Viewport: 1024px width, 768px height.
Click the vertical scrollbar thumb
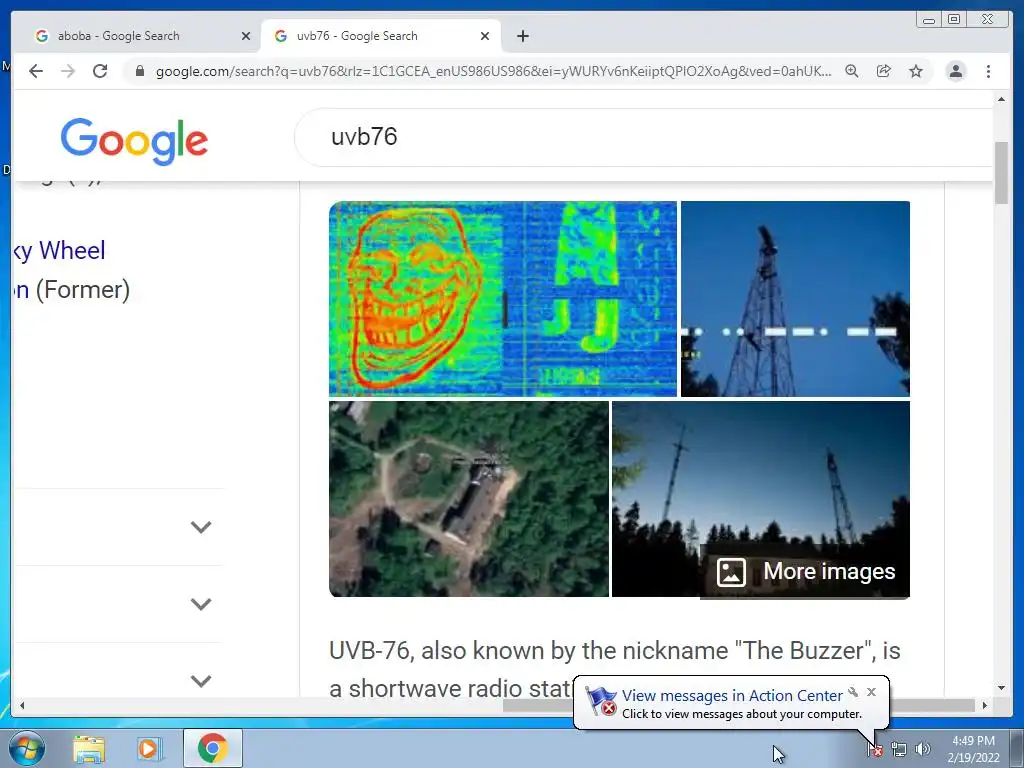point(1001,172)
